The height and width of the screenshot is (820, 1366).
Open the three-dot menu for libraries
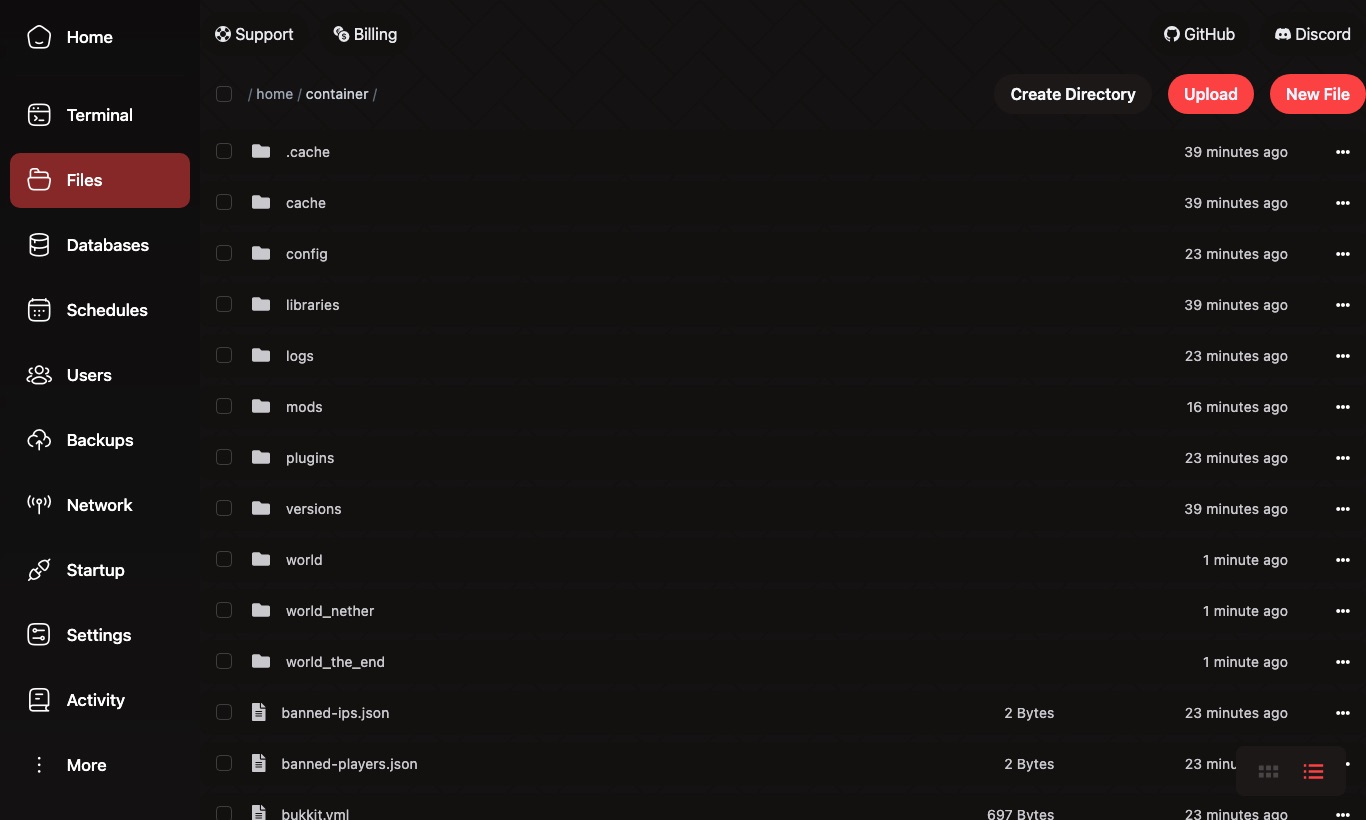[x=1343, y=305]
